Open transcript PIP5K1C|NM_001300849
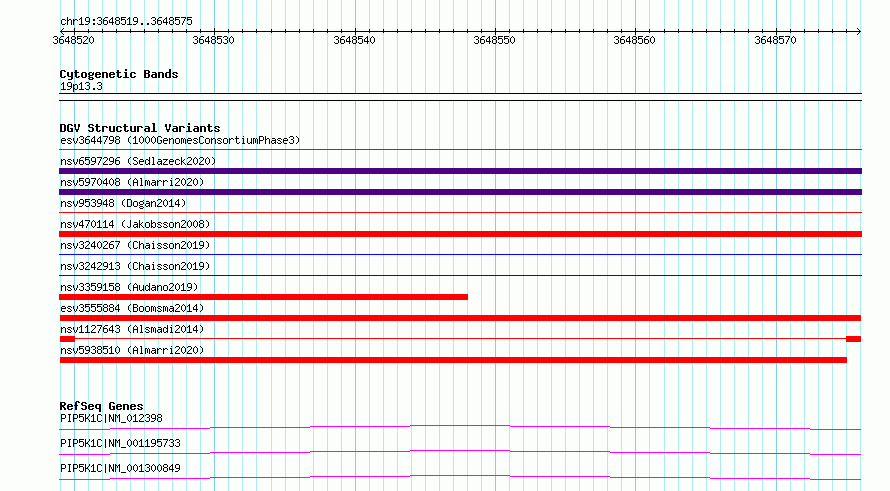 [x=120, y=468]
